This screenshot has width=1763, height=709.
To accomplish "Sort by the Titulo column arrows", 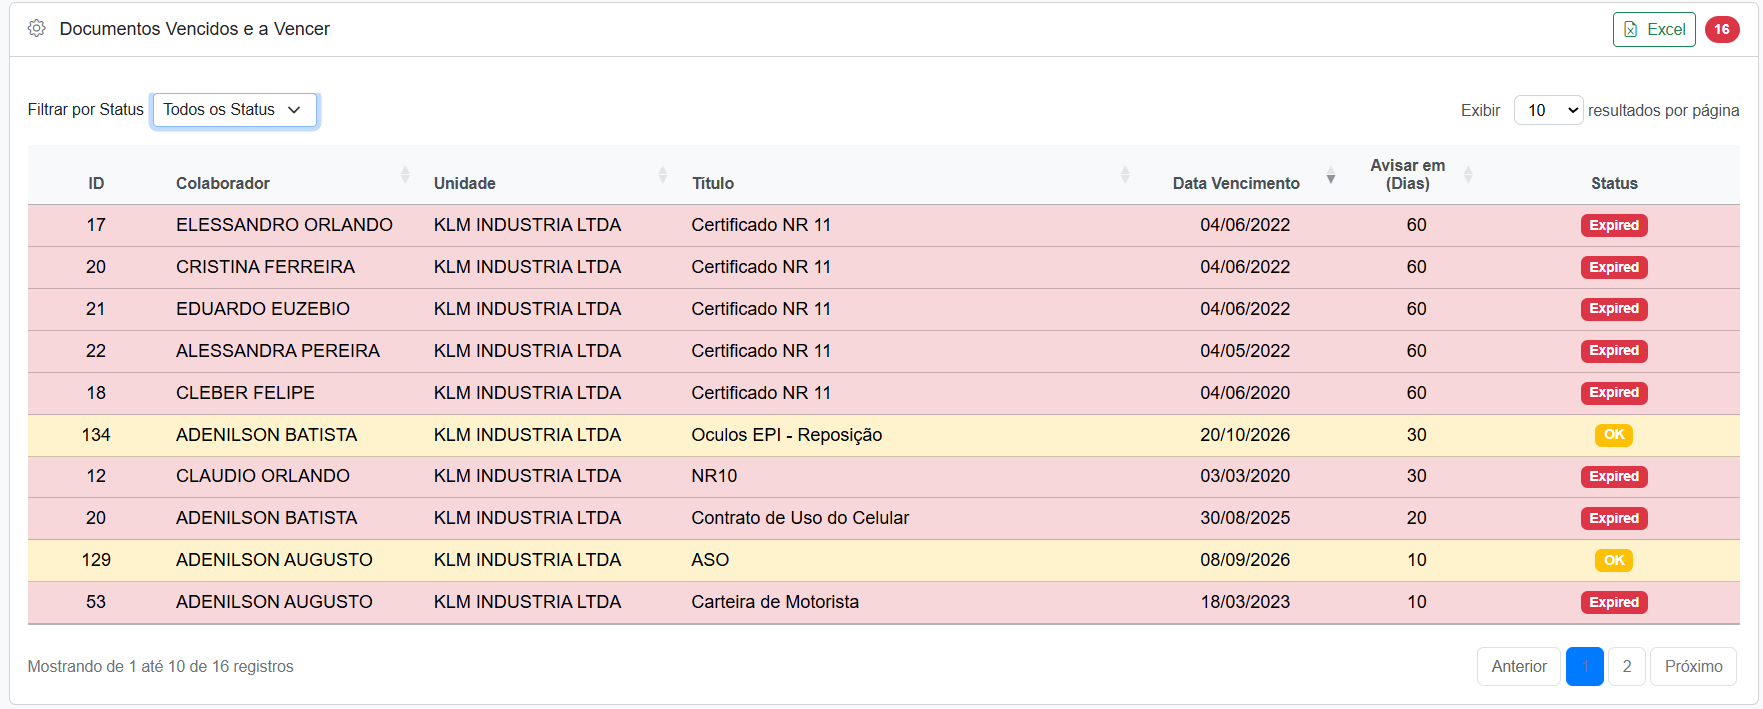I will click(x=1125, y=175).
